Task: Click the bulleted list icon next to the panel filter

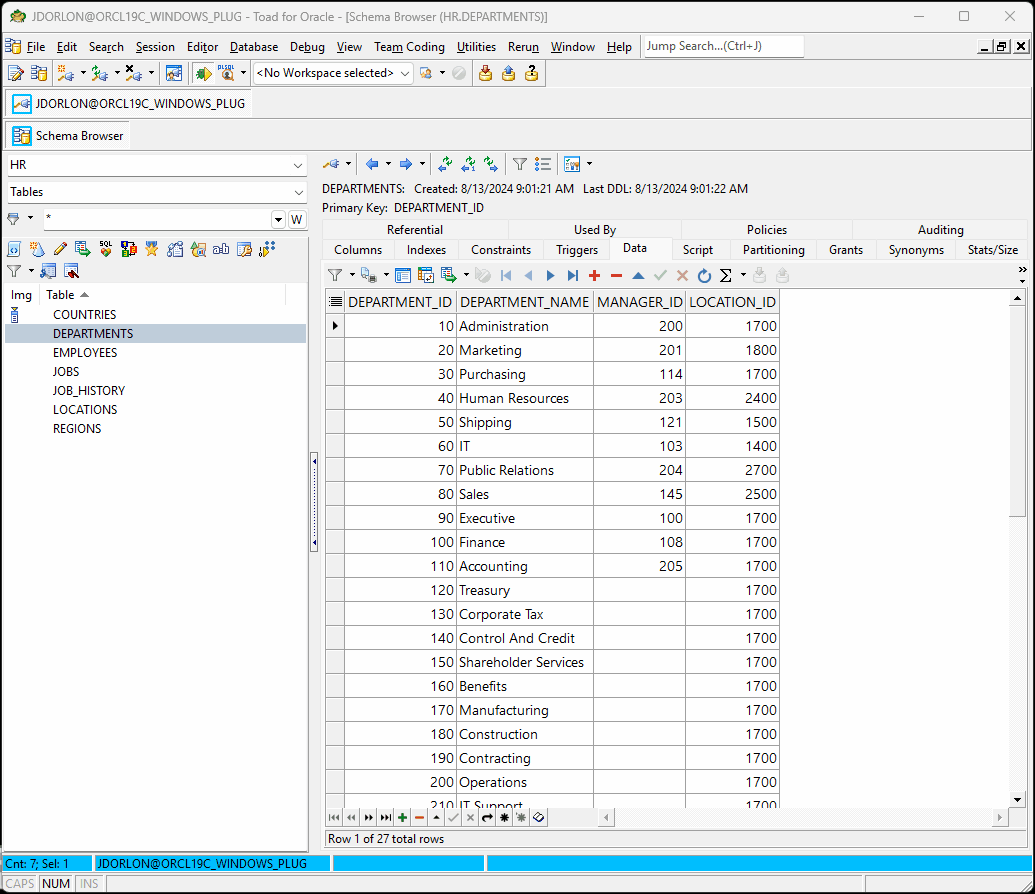Action: pos(543,164)
